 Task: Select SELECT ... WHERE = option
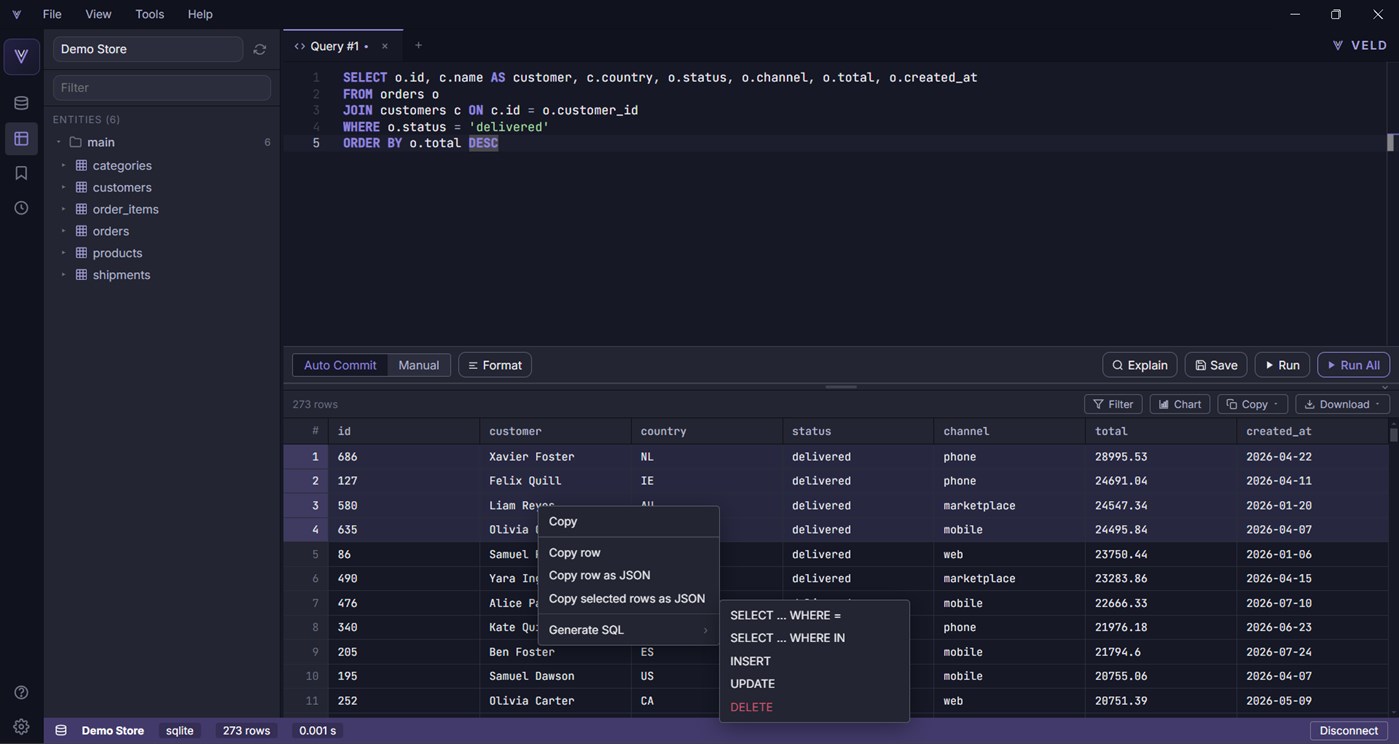point(814,616)
